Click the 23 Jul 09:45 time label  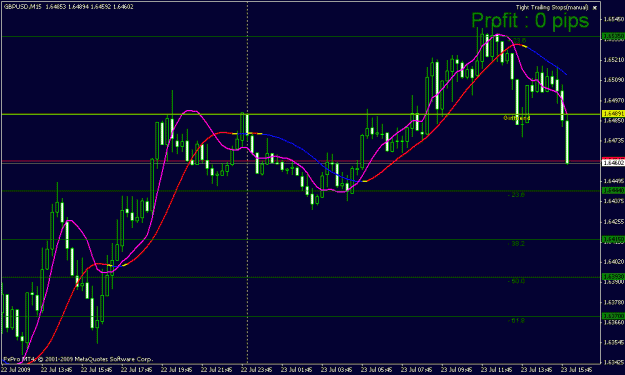[x=456, y=369]
